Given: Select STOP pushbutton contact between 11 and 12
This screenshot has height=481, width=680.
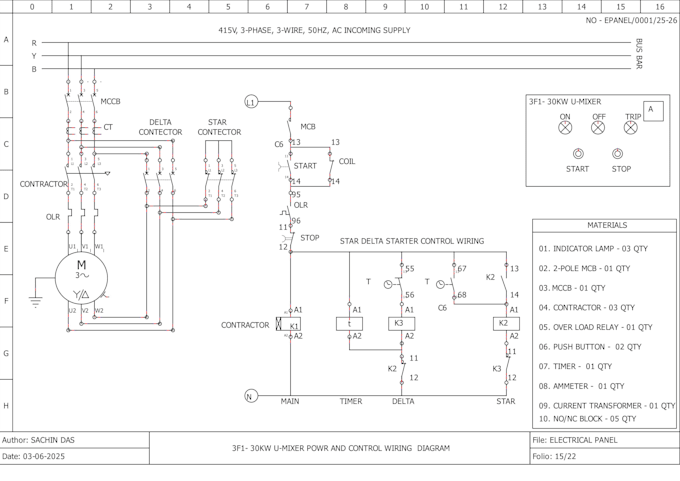Looking at the screenshot, I should pyautogui.click(x=289, y=238).
